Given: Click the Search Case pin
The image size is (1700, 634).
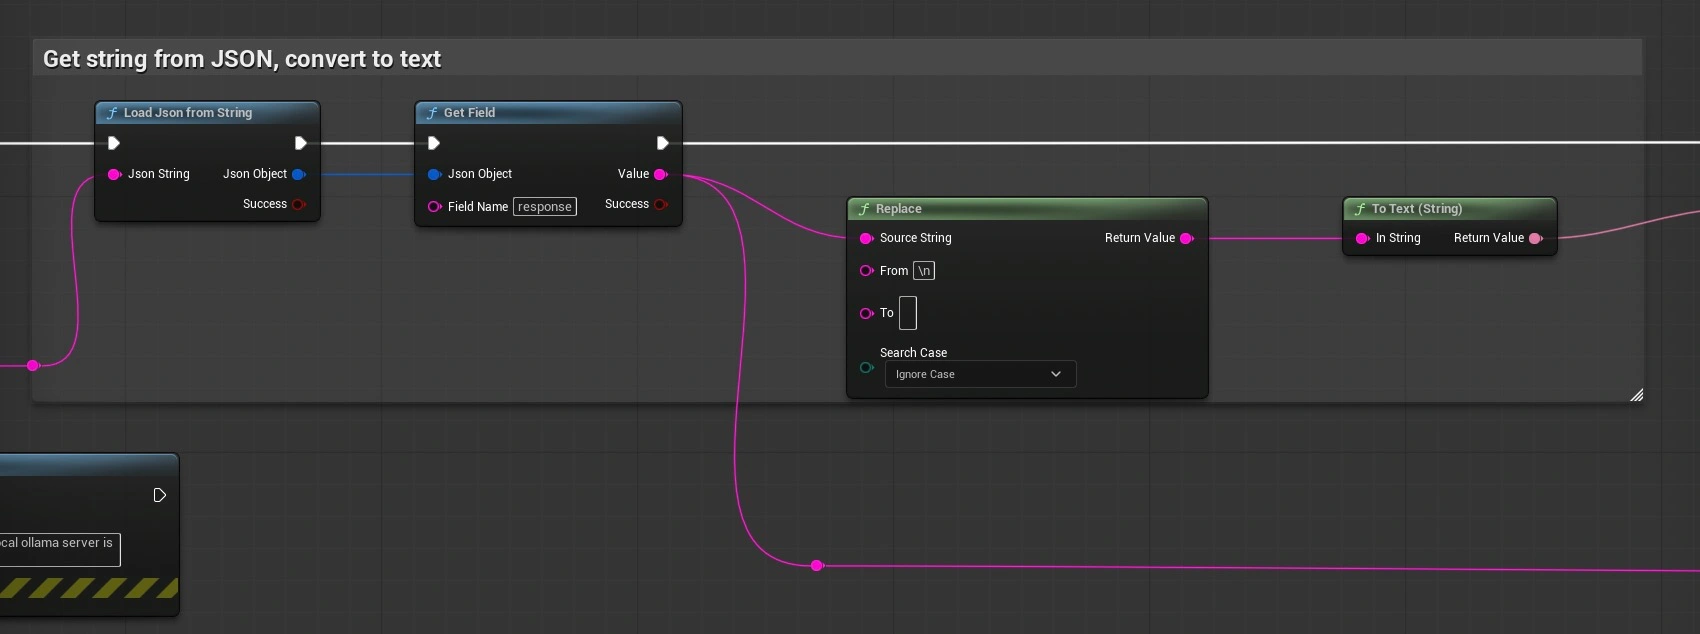Looking at the screenshot, I should pyautogui.click(x=866, y=367).
